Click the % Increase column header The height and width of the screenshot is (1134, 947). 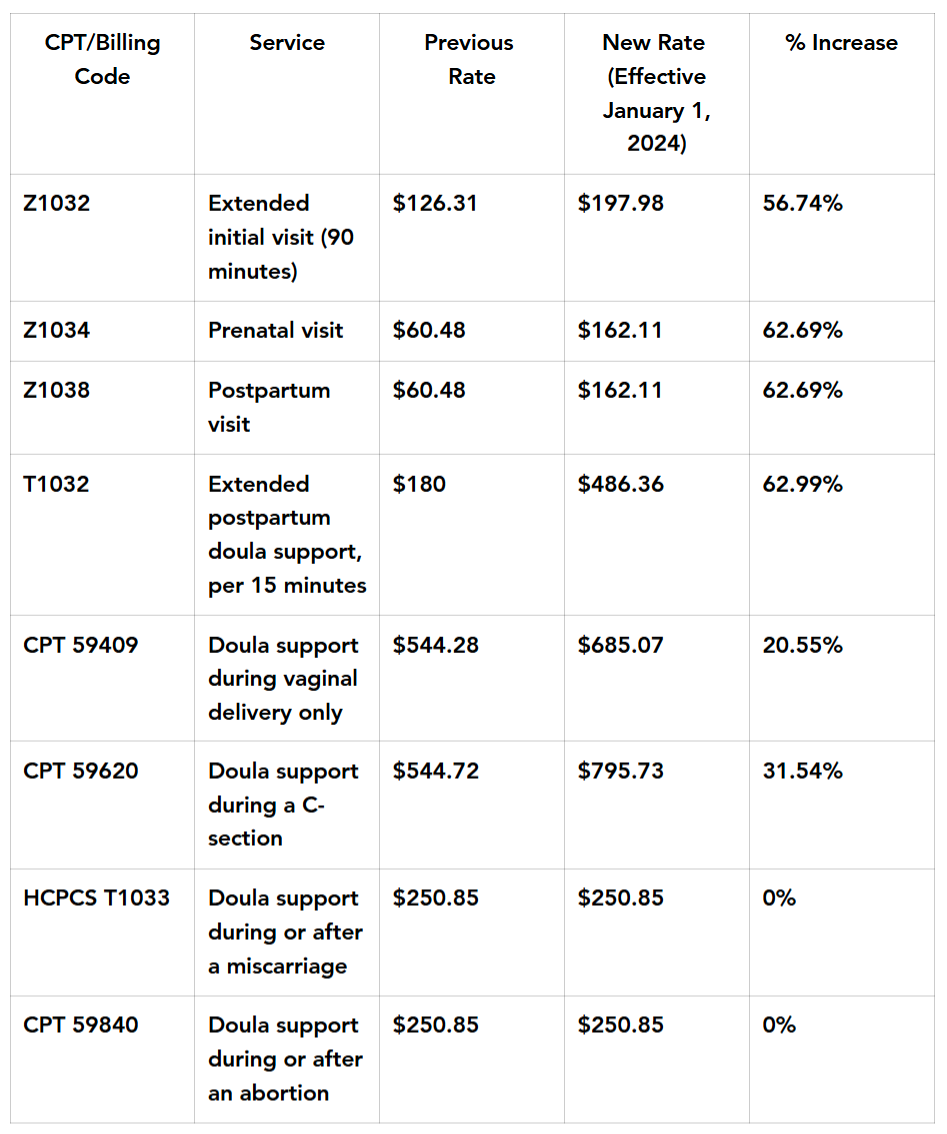[x=841, y=43]
